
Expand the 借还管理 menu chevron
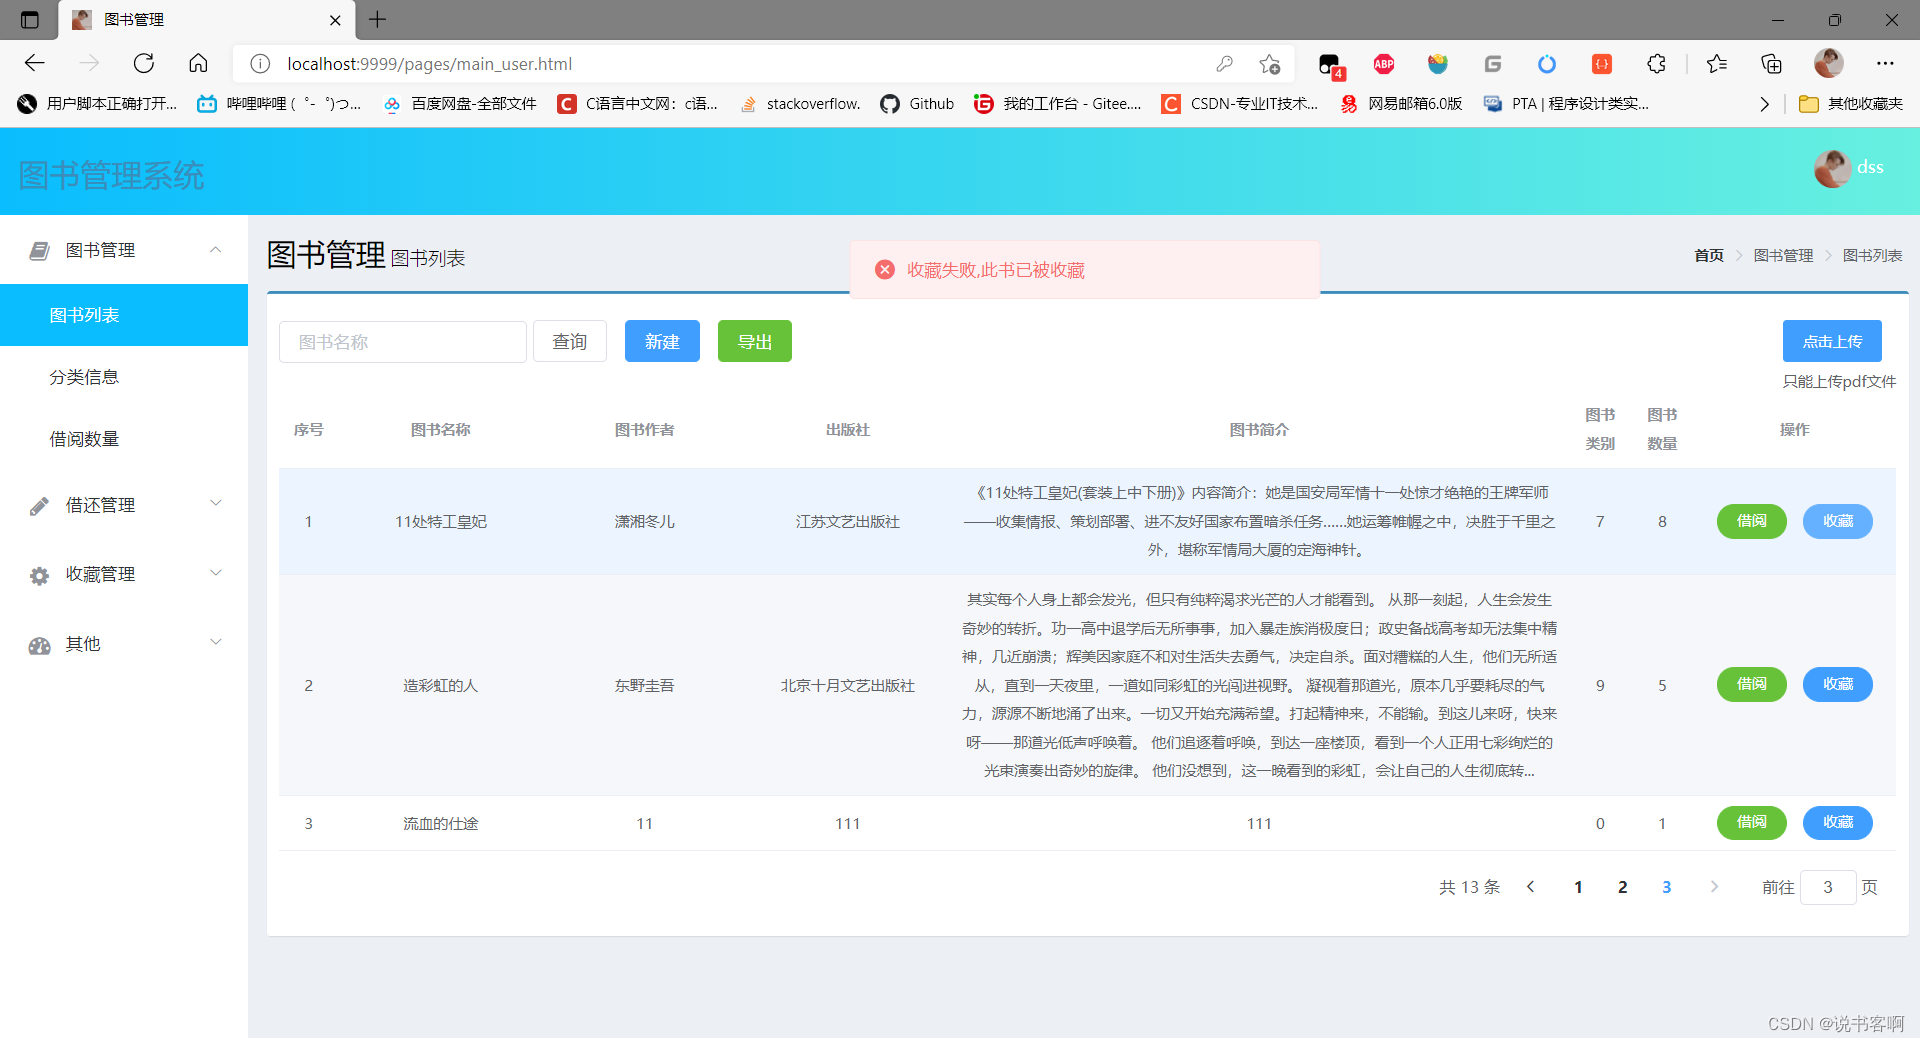tap(215, 503)
